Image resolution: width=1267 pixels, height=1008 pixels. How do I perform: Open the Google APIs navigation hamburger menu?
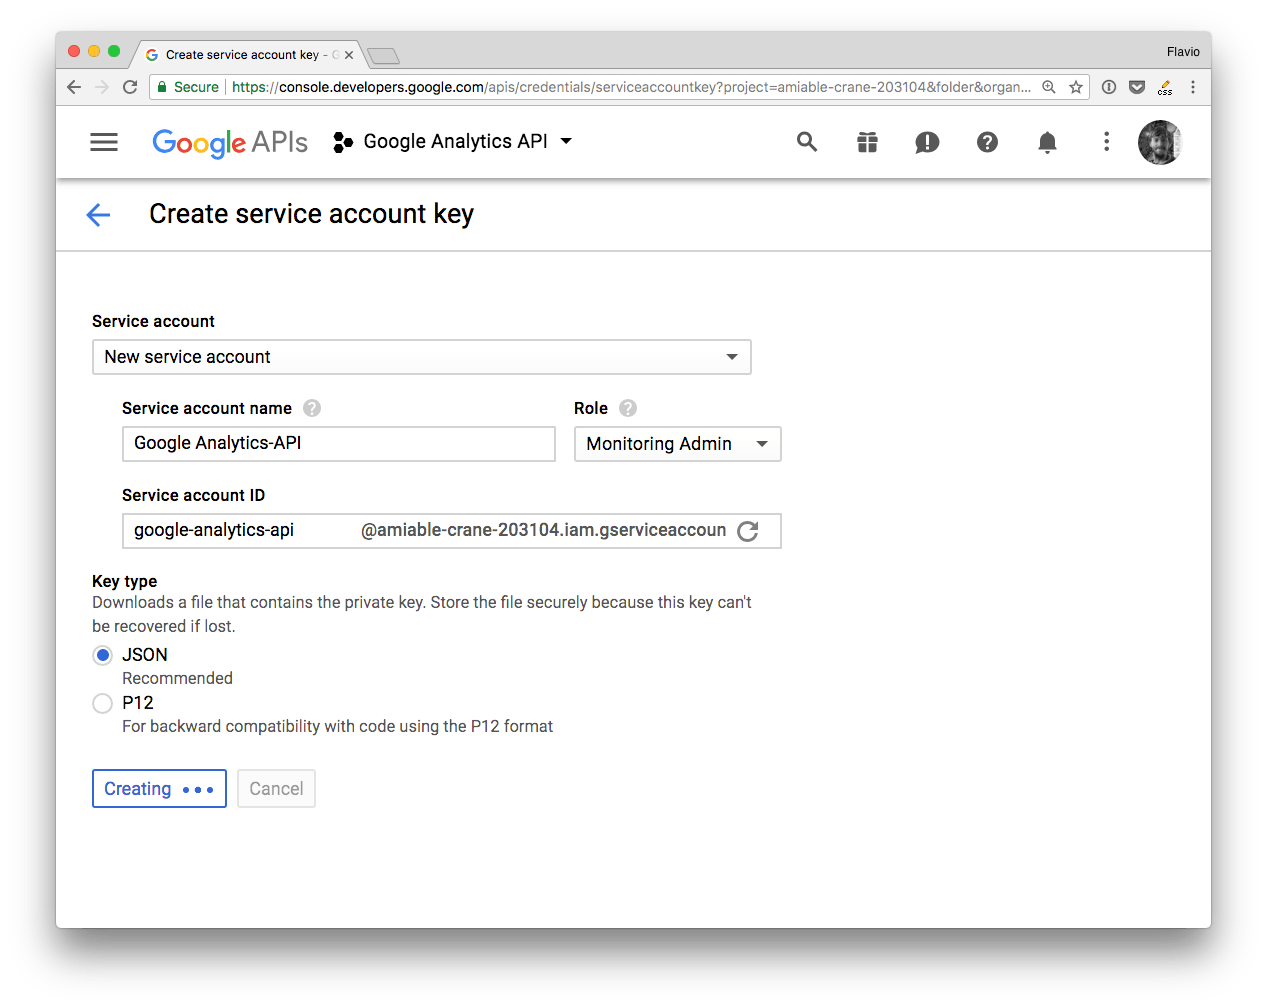tap(103, 141)
